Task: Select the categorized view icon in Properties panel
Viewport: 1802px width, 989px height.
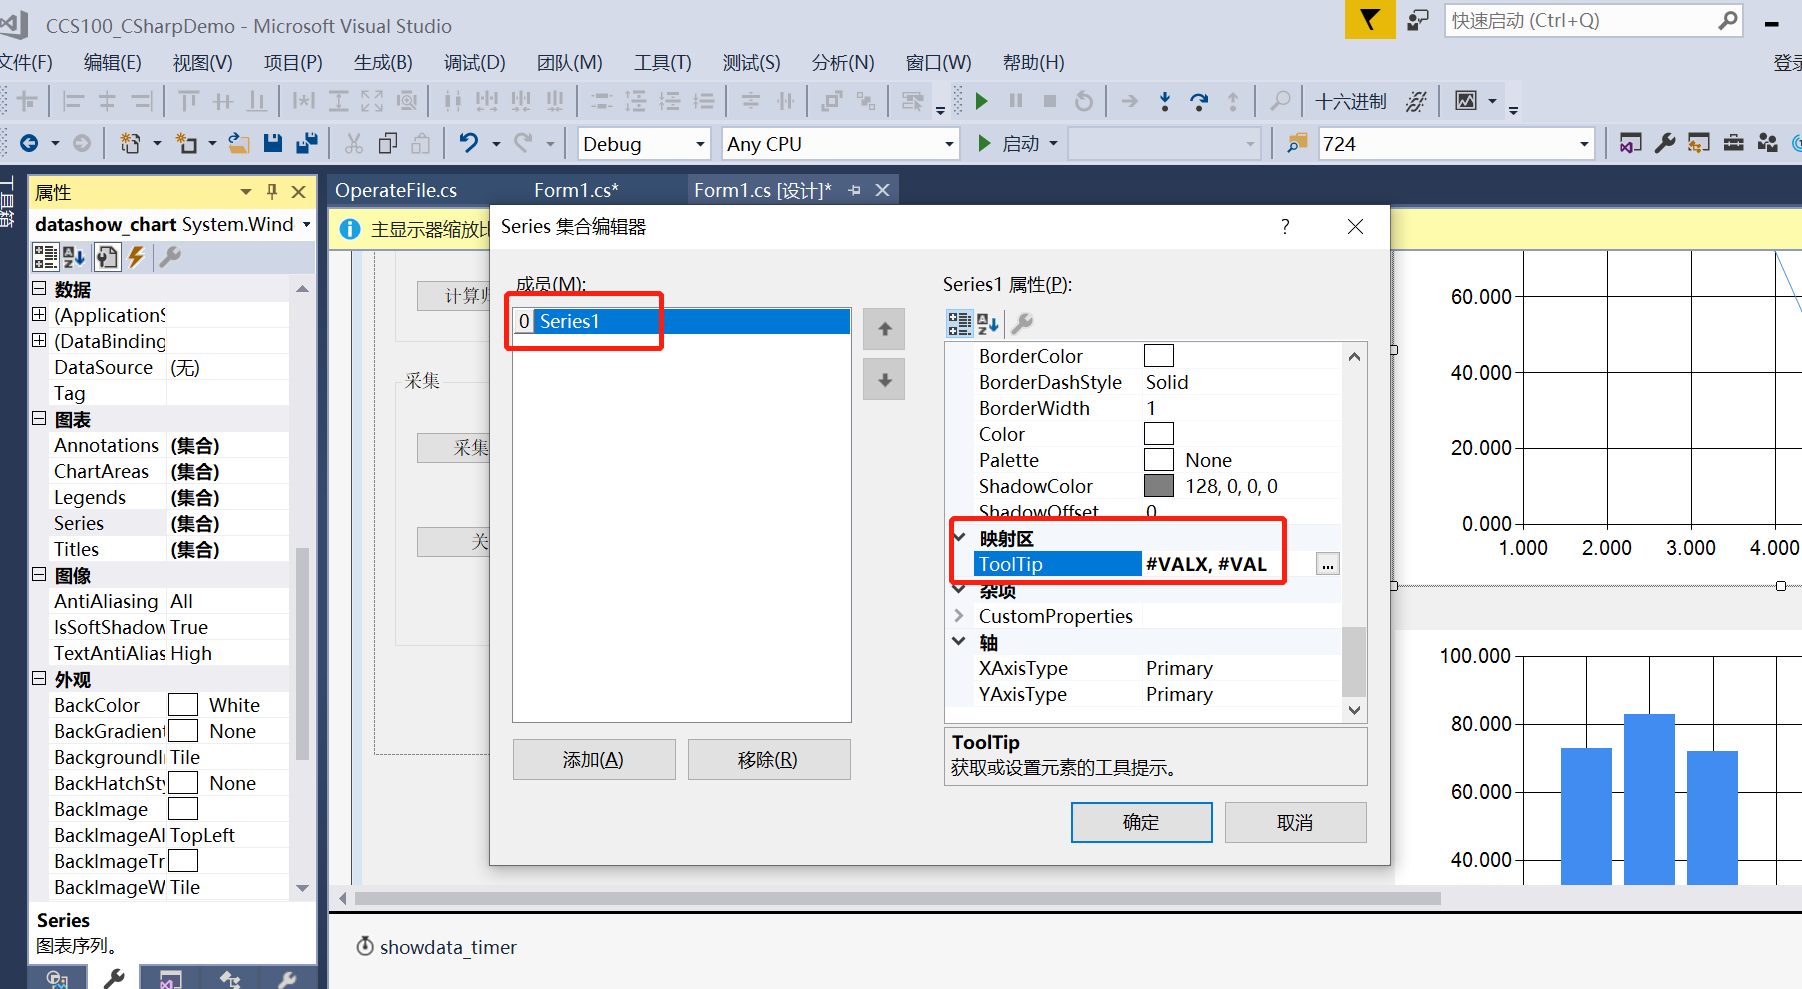Action: [45, 257]
